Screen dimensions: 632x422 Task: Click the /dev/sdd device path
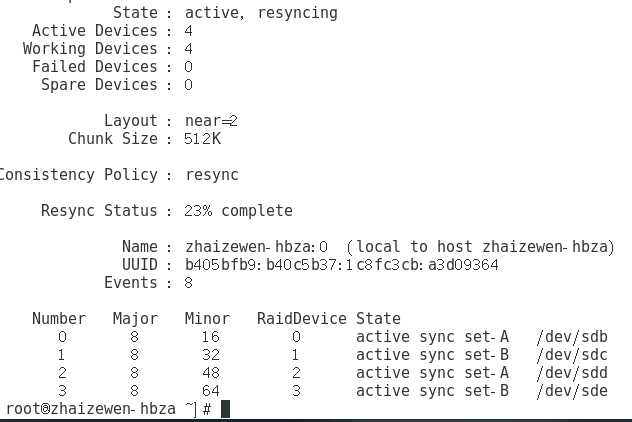pos(571,373)
